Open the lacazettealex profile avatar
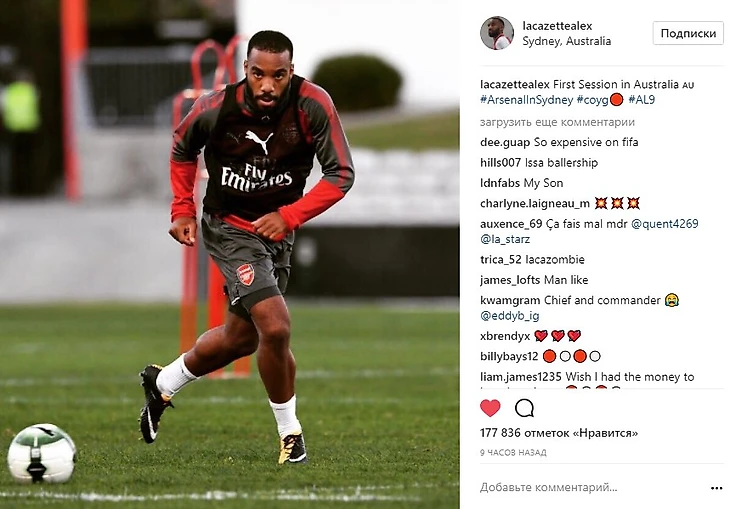 (x=497, y=33)
